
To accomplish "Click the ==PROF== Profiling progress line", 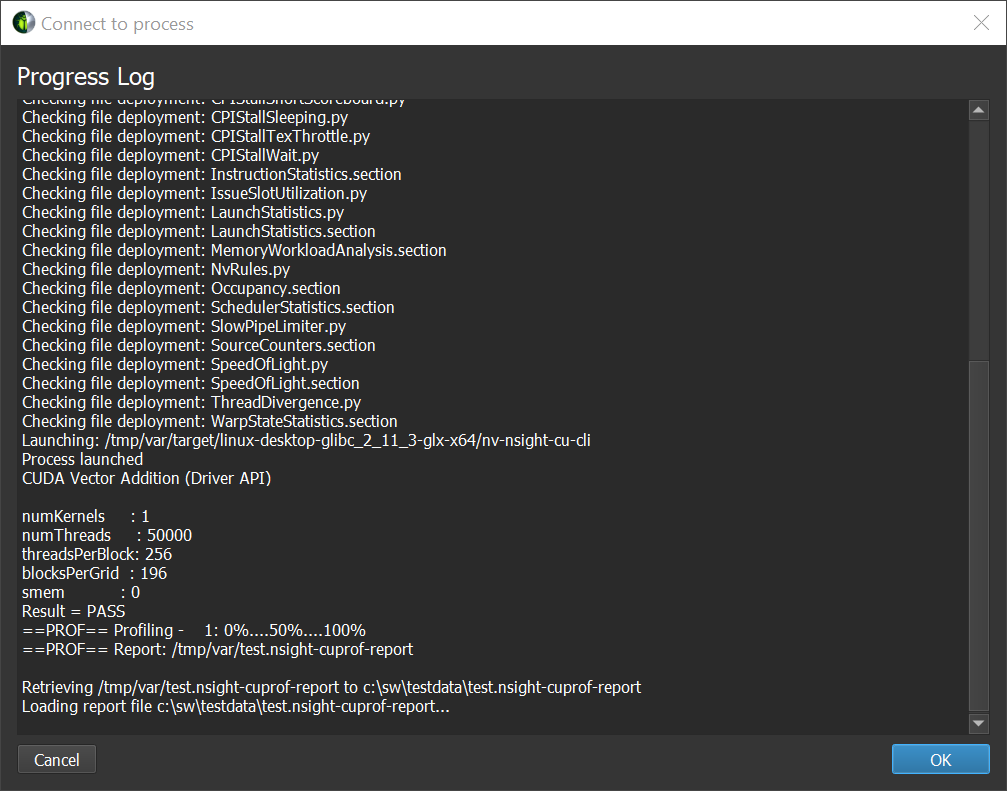I will coord(193,630).
